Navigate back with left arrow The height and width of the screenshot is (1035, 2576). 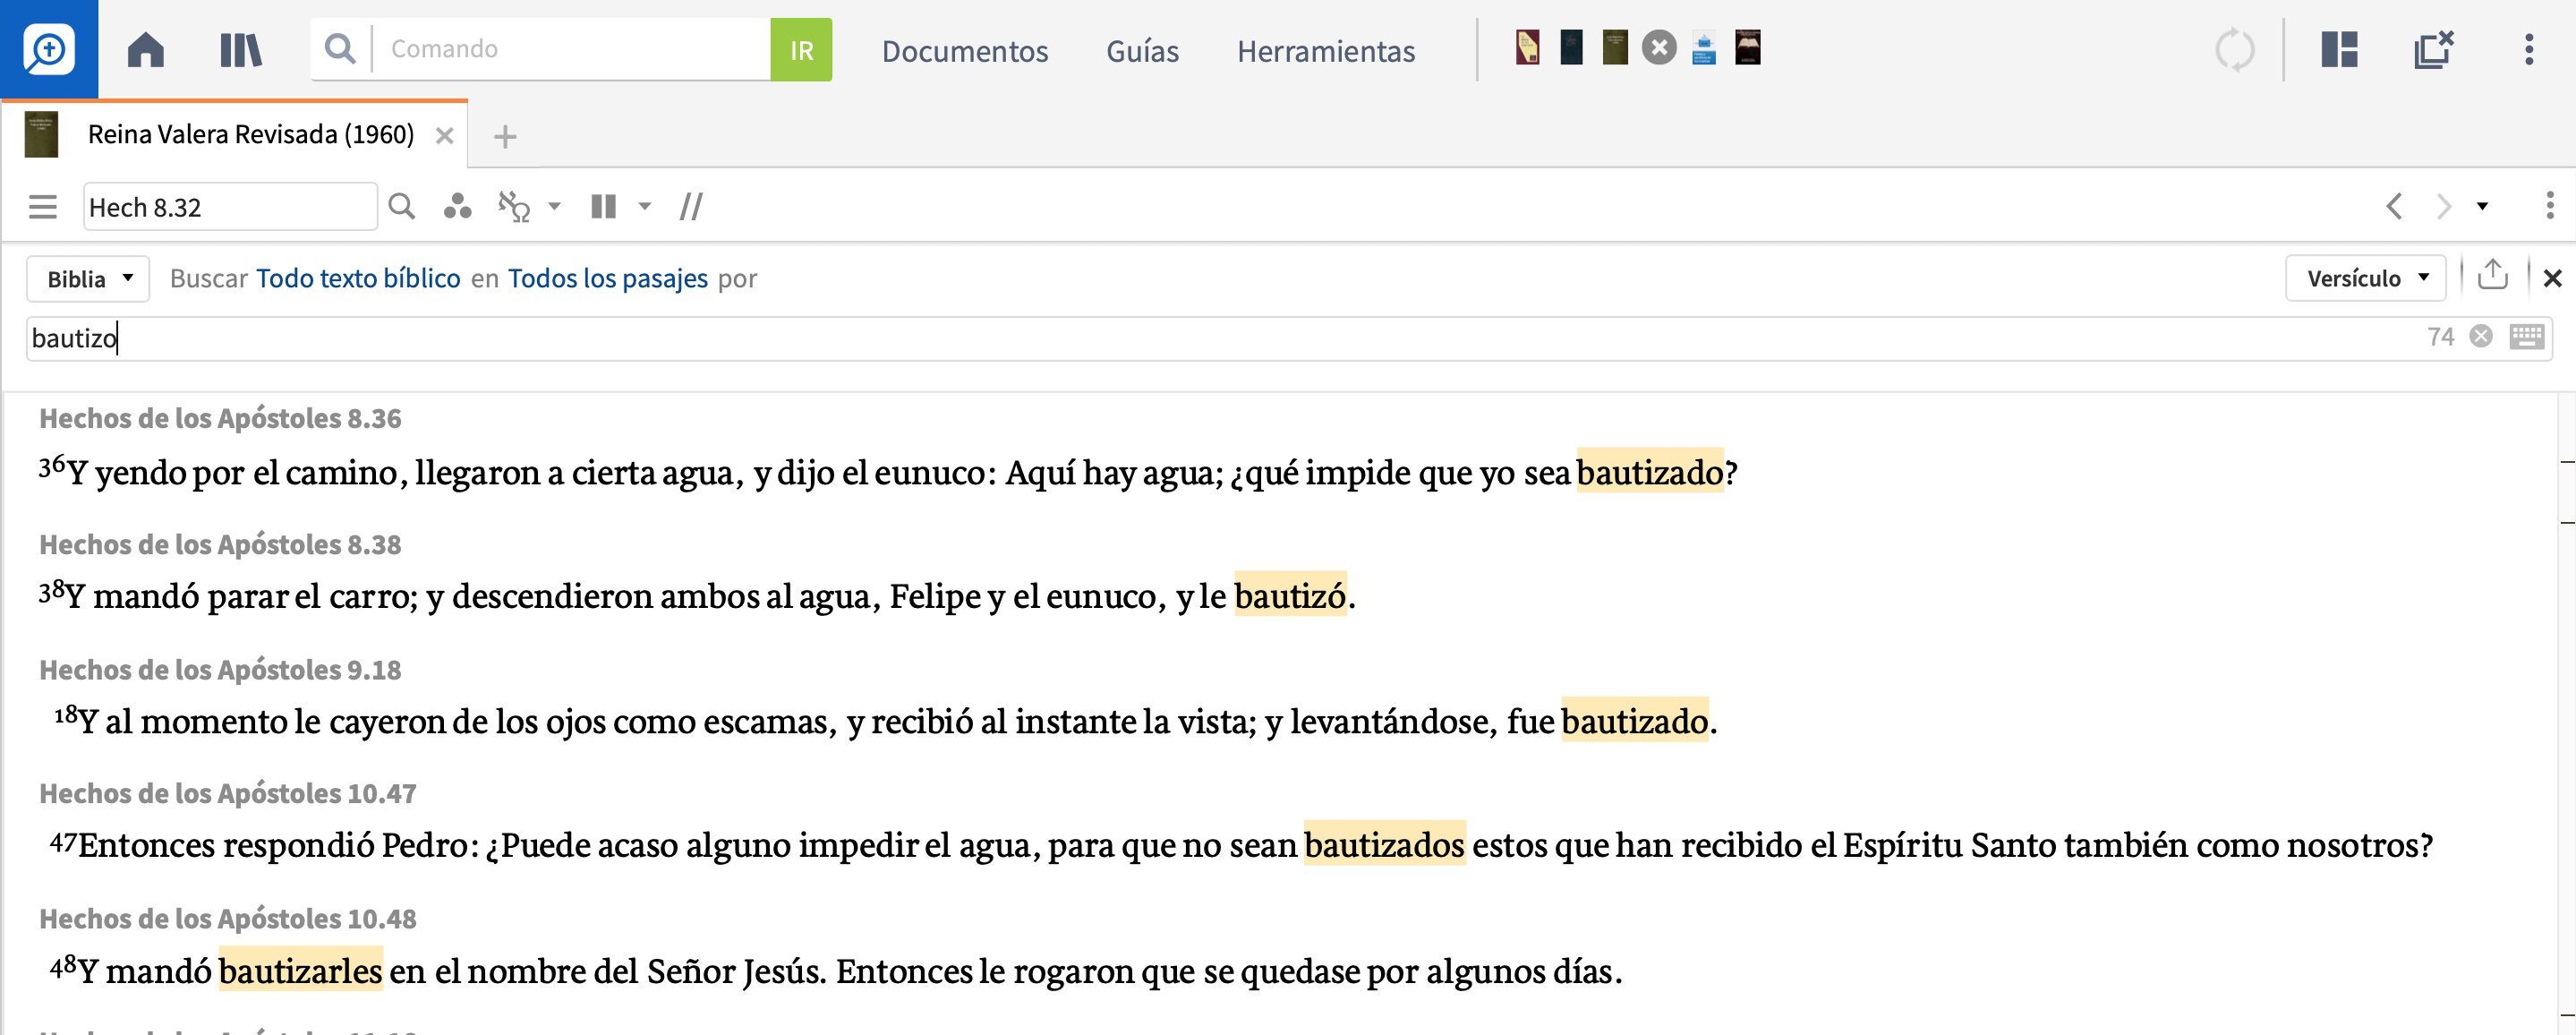tap(2394, 207)
